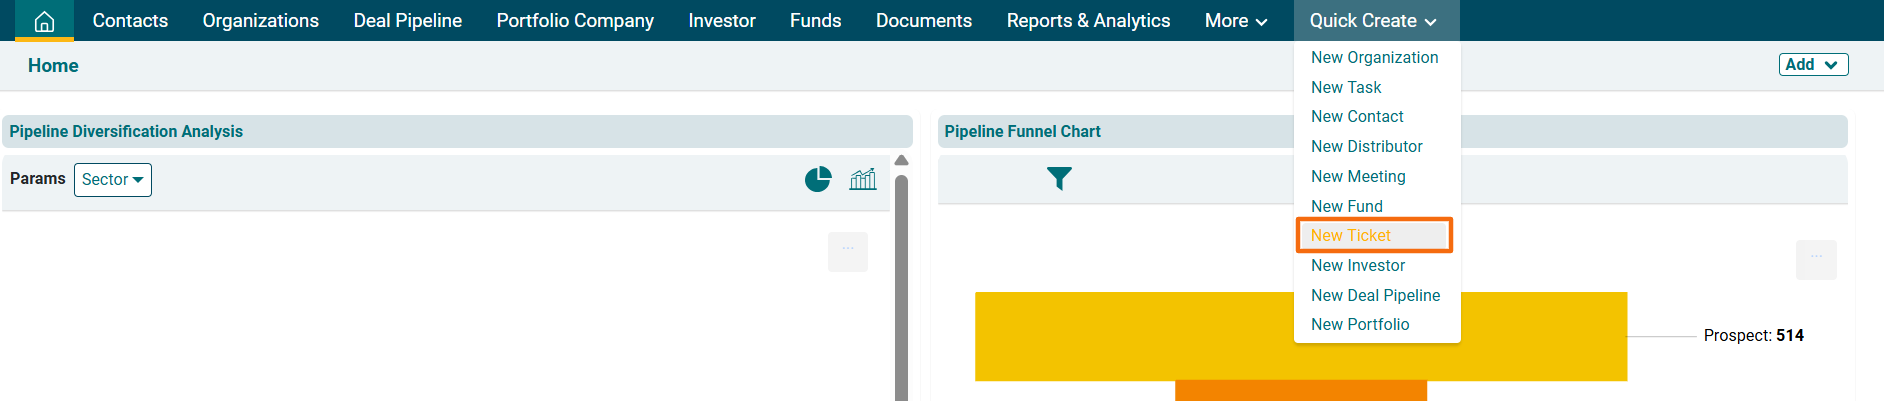The height and width of the screenshot is (401, 1884).
Task: Open ellipsis menu in Pipeline Funnel panel
Action: click(1816, 259)
